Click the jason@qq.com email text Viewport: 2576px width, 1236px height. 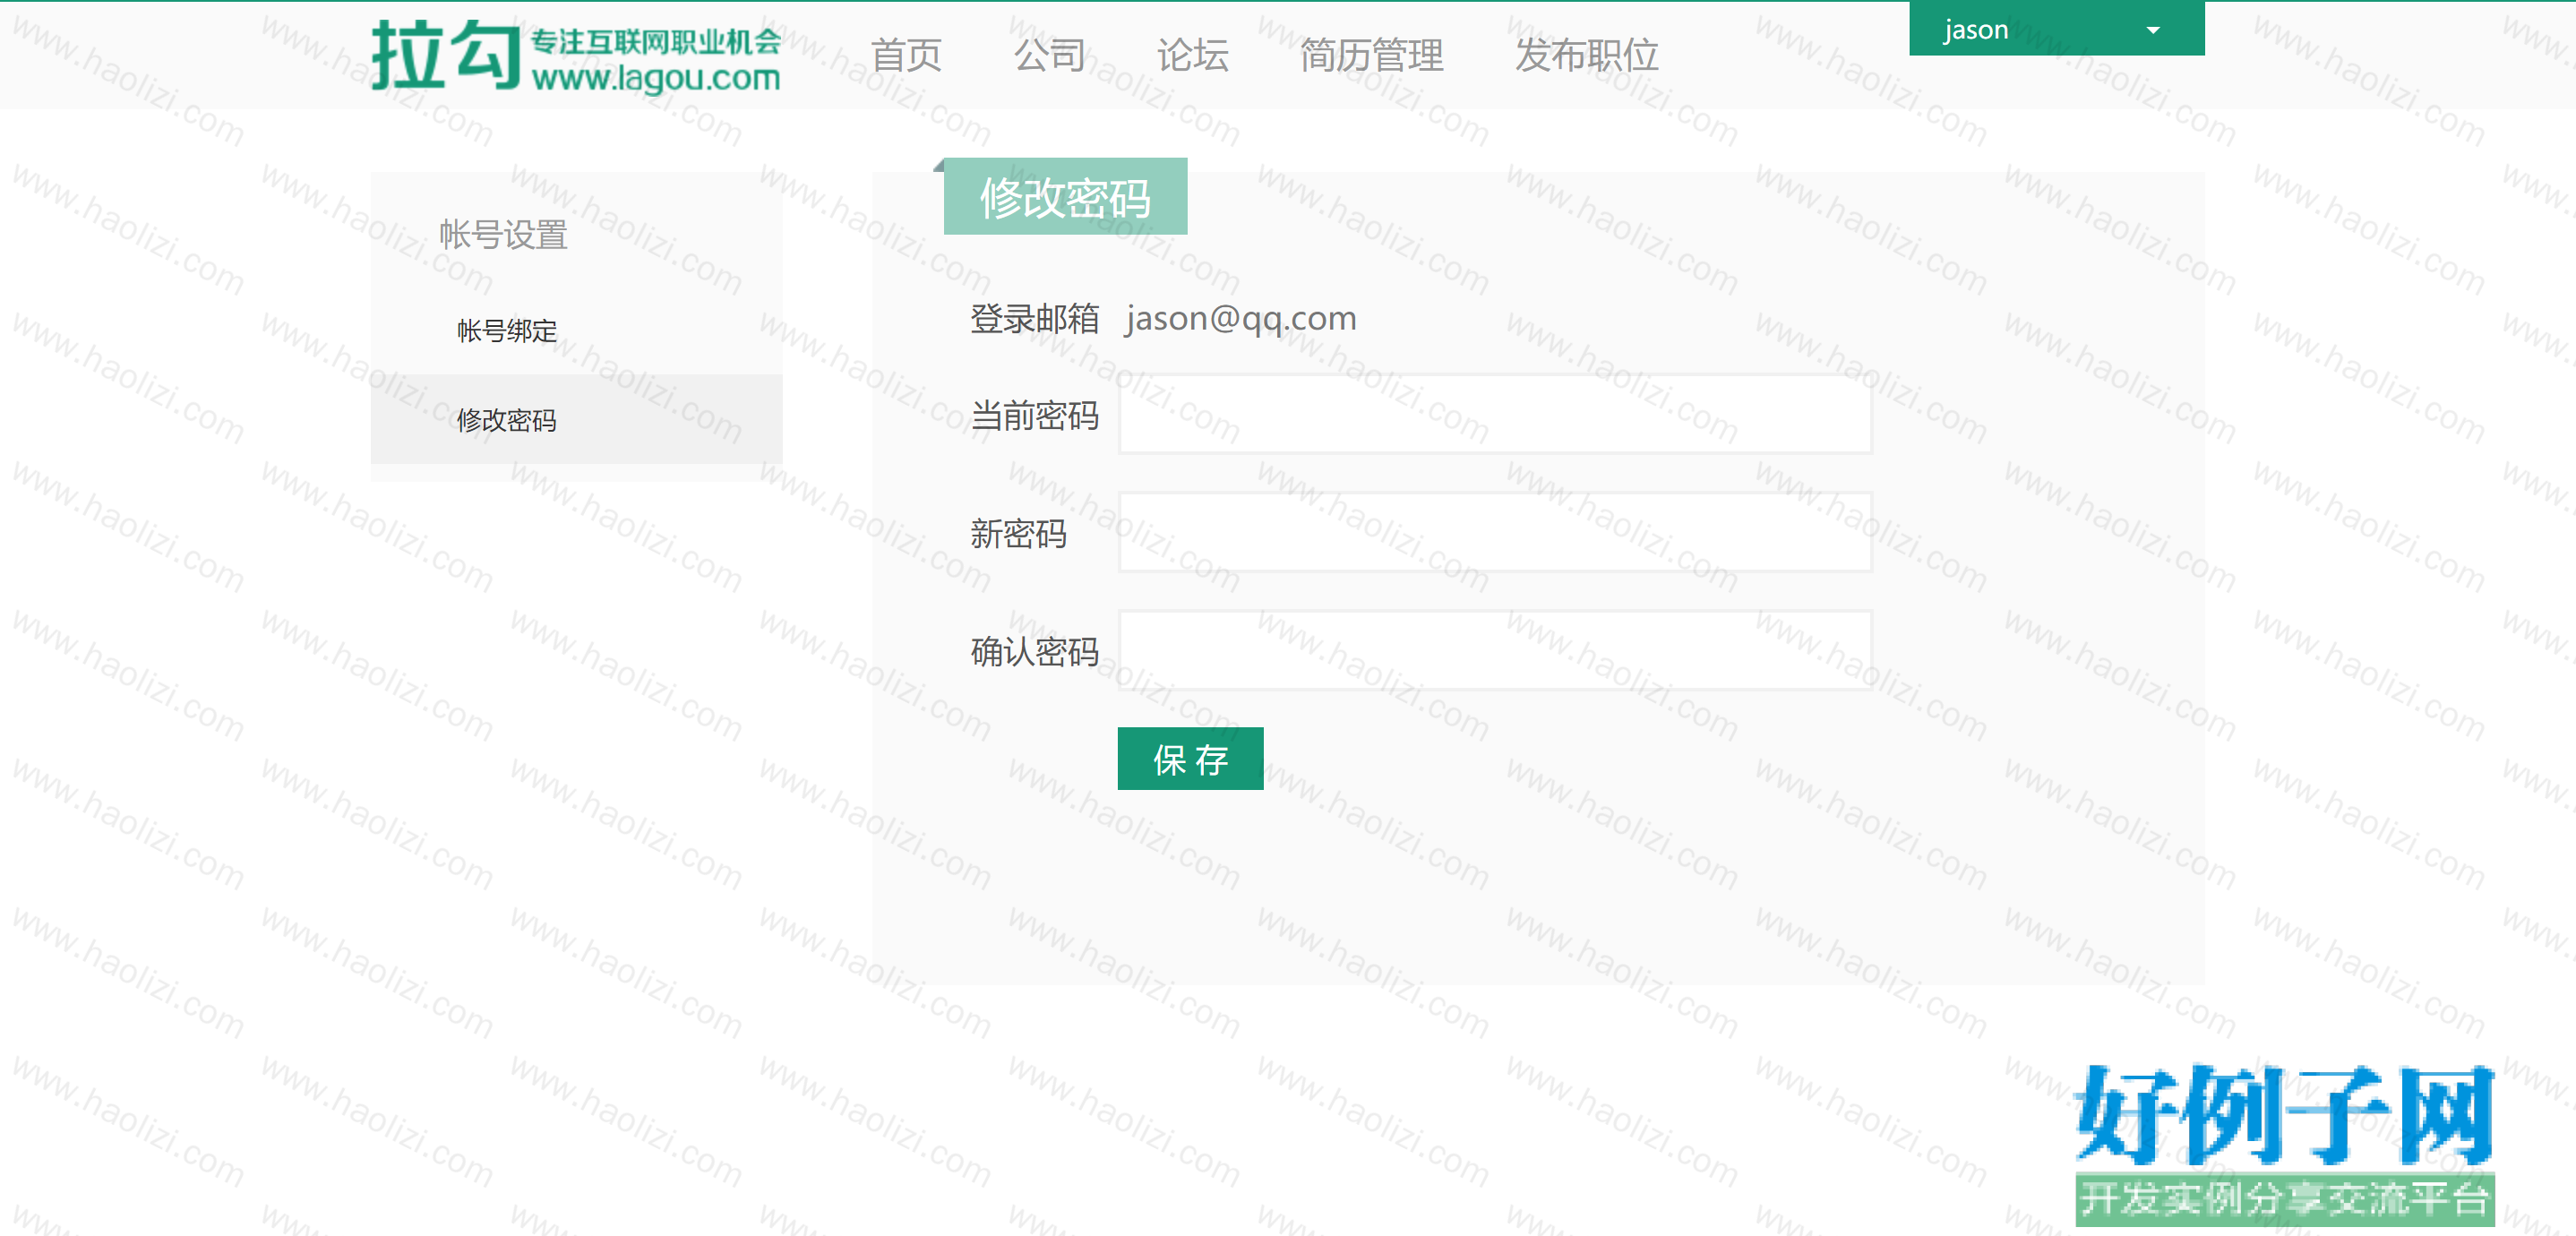pos(1240,318)
